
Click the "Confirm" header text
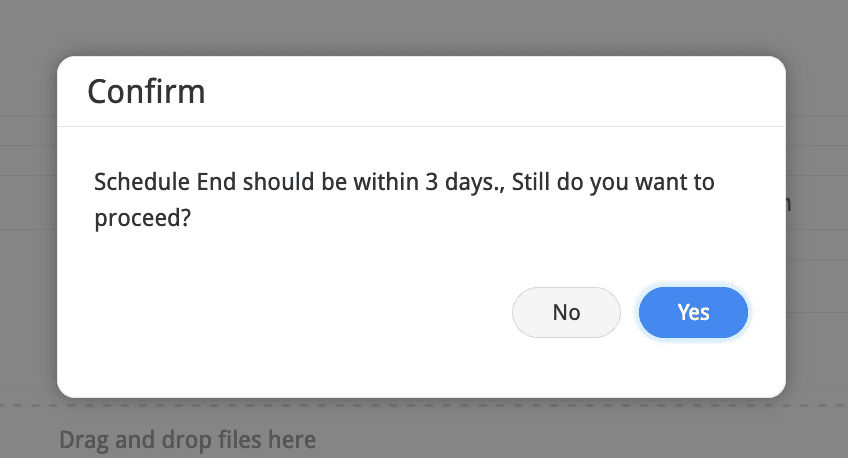pos(146,92)
